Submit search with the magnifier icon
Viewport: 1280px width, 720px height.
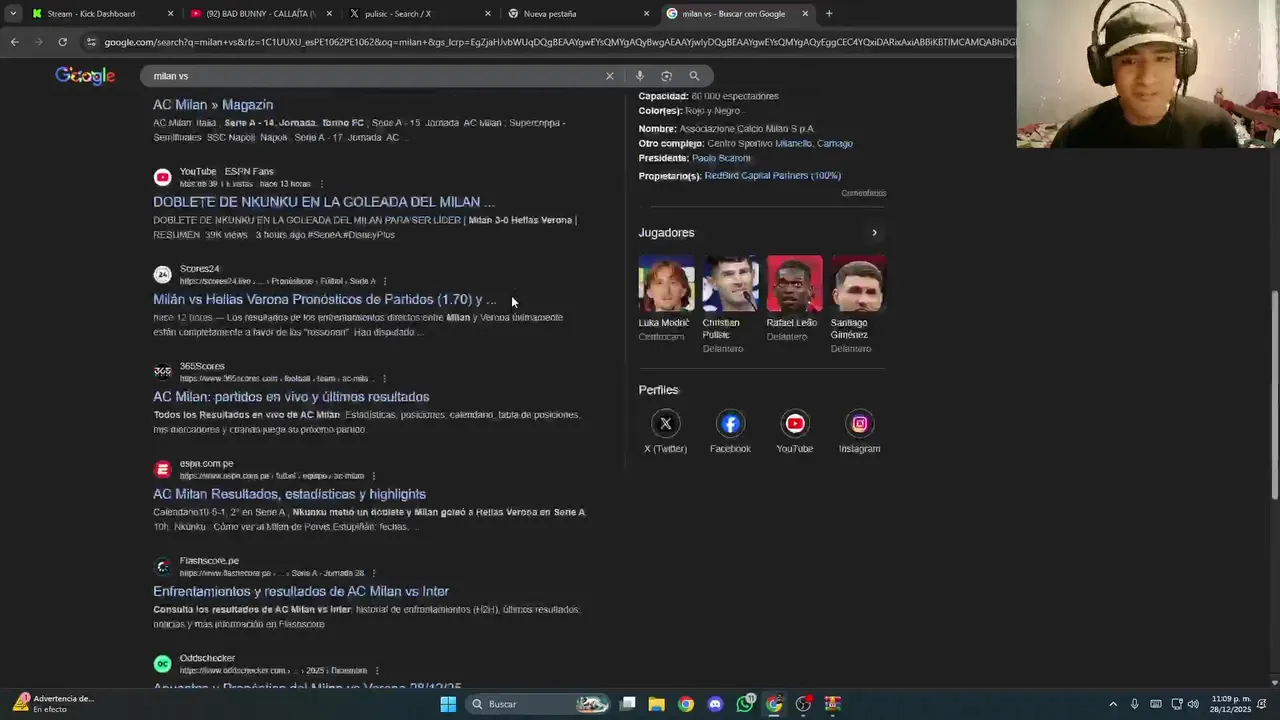[694, 76]
